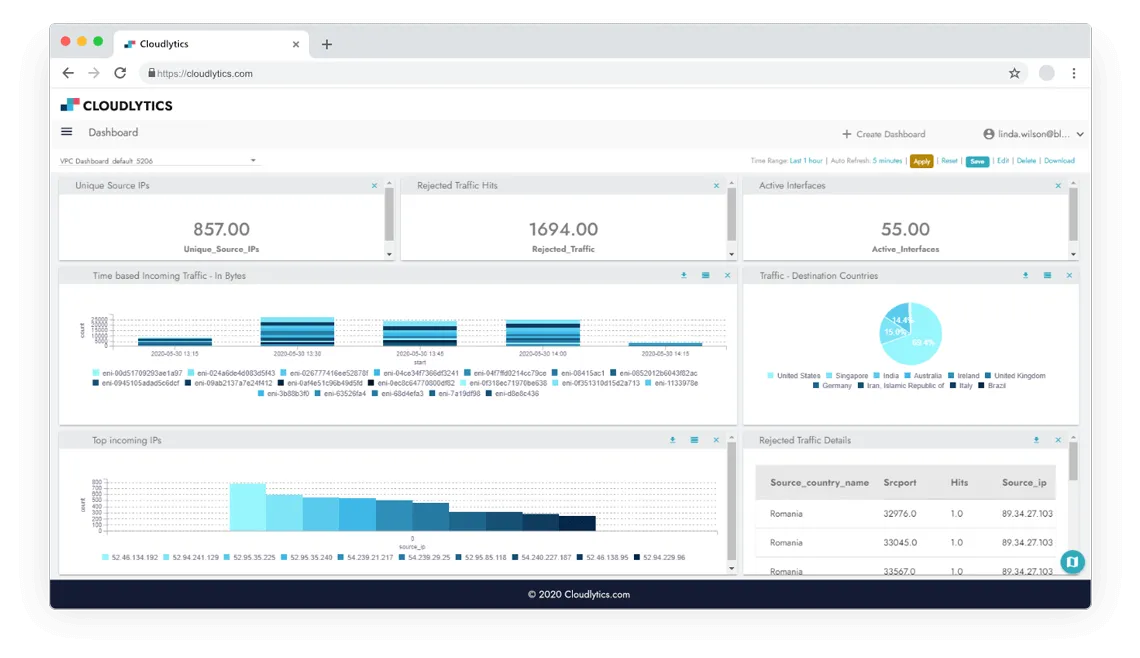Select the Dashboard menu item
This screenshot has height=658, width=1140.
(112, 131)
